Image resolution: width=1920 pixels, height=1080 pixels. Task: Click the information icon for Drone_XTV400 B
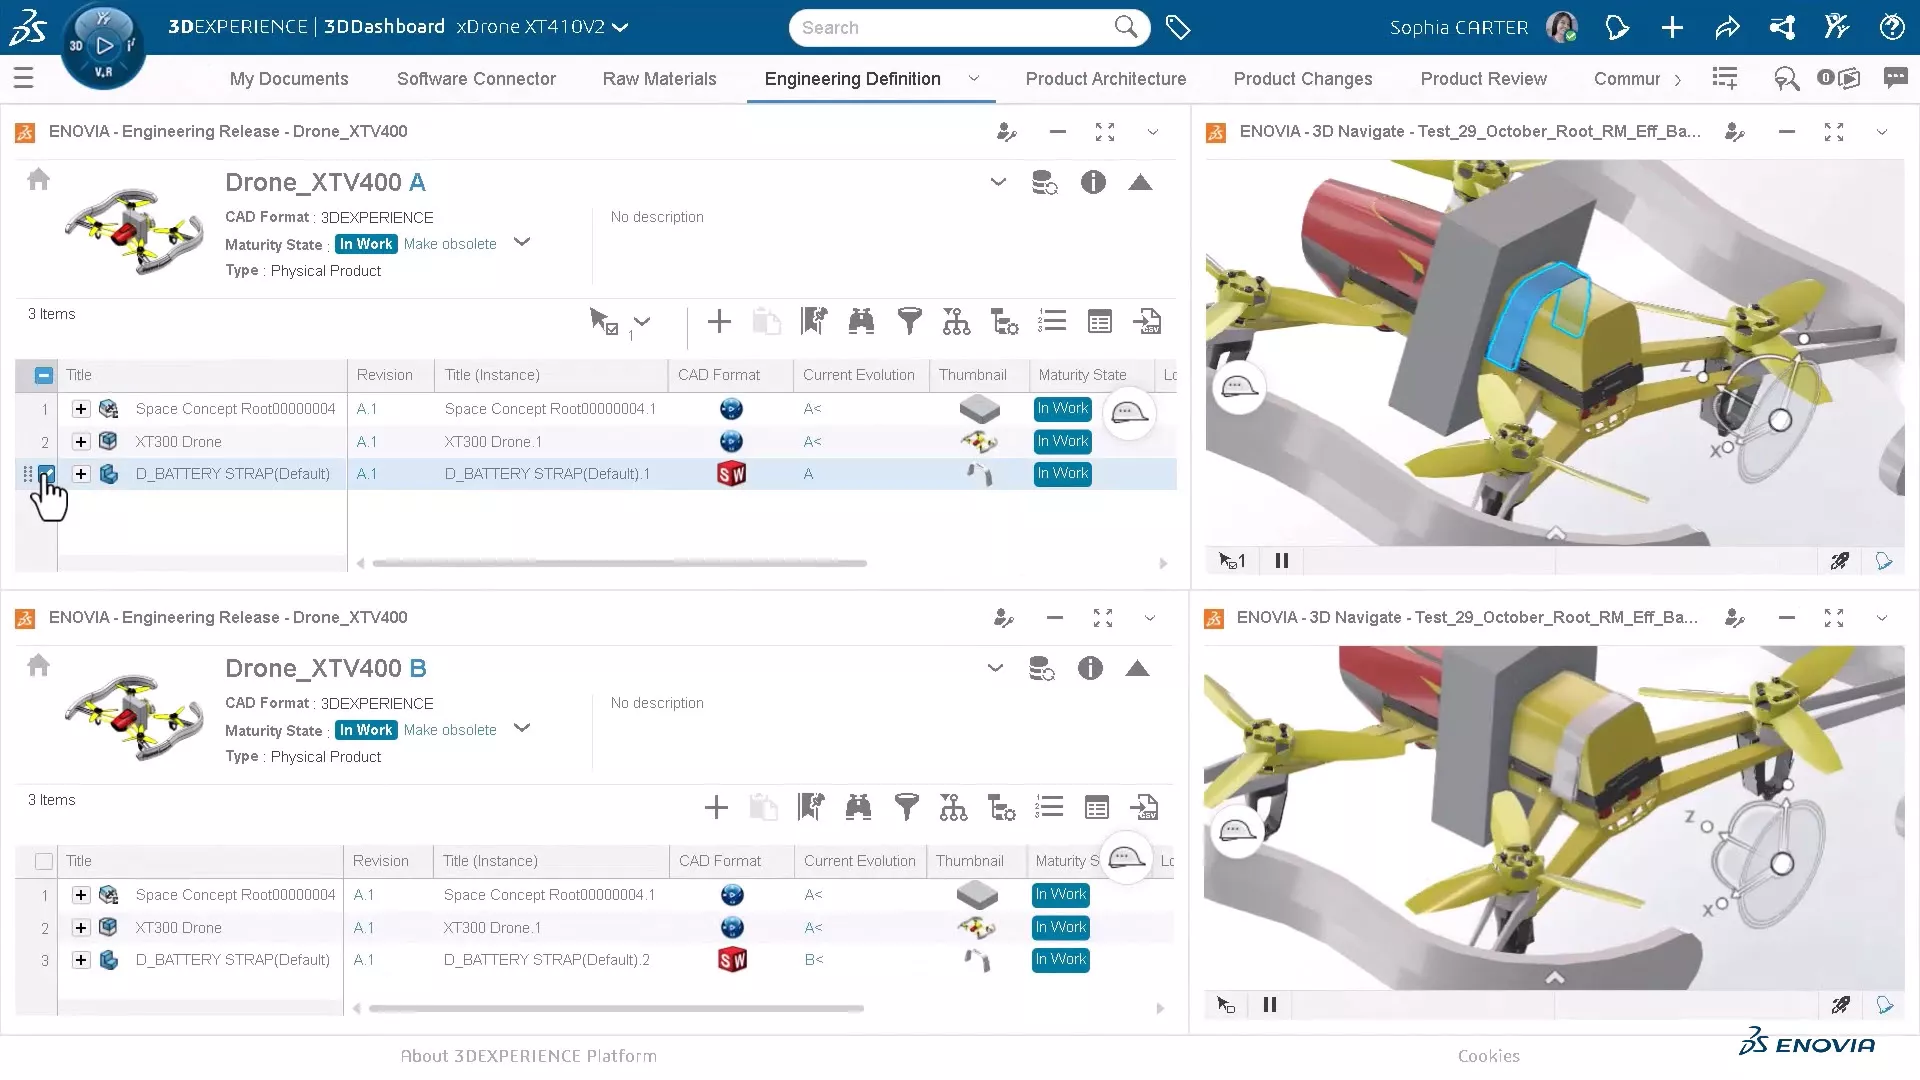click(1090, 668)
